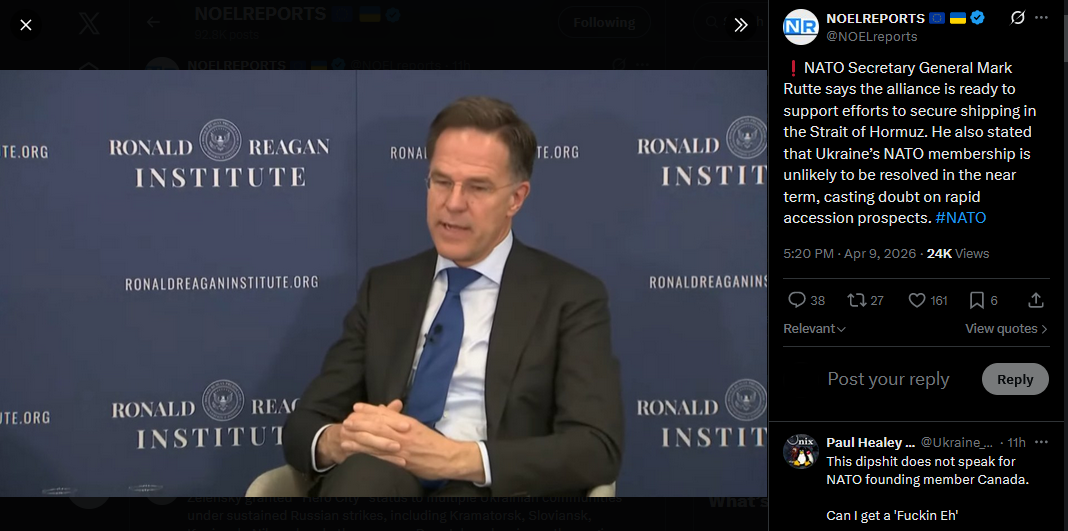Click the dimmed Following button in background
The height and width of the screenshot is (531, 1068).
click(x=604, y=22)
